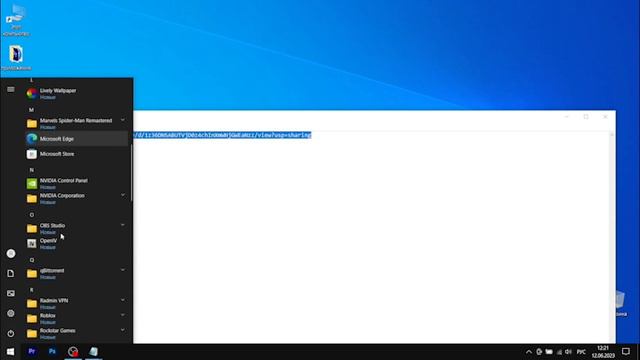Click the volume speaker tray icon
The image size is (640, 360).
pyautogui.click(x=568, y=352)
